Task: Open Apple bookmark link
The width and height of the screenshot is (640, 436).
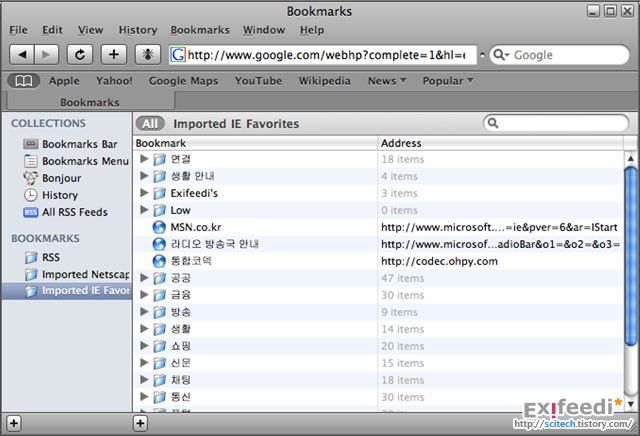Action: click(64, 81)
